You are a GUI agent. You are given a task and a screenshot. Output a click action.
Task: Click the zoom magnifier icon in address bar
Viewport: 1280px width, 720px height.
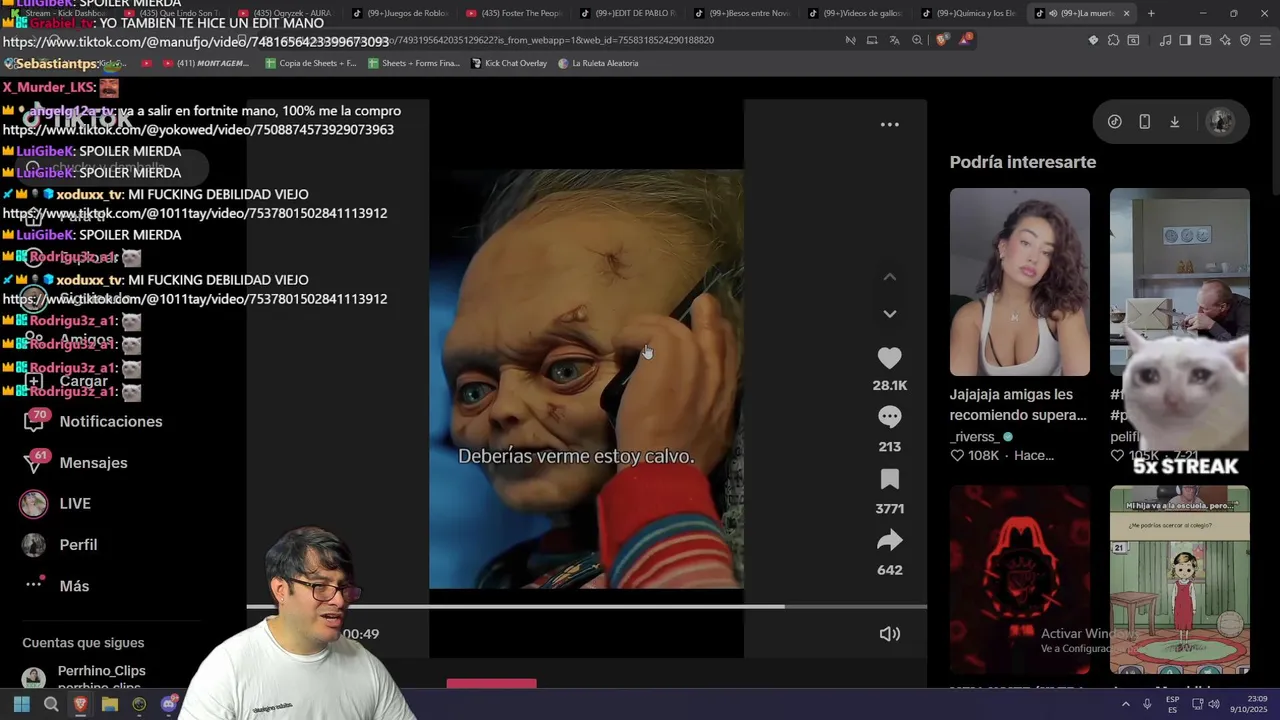point(917,40)
